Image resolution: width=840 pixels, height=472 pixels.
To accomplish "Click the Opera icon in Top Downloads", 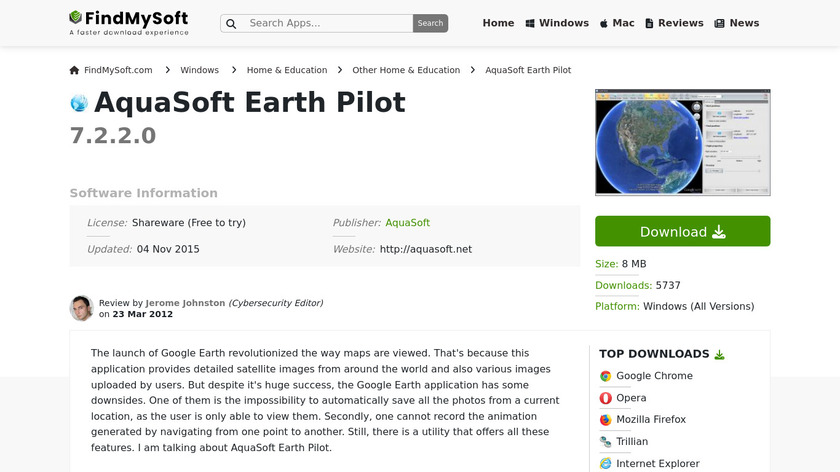I will [x=605, y=398].
